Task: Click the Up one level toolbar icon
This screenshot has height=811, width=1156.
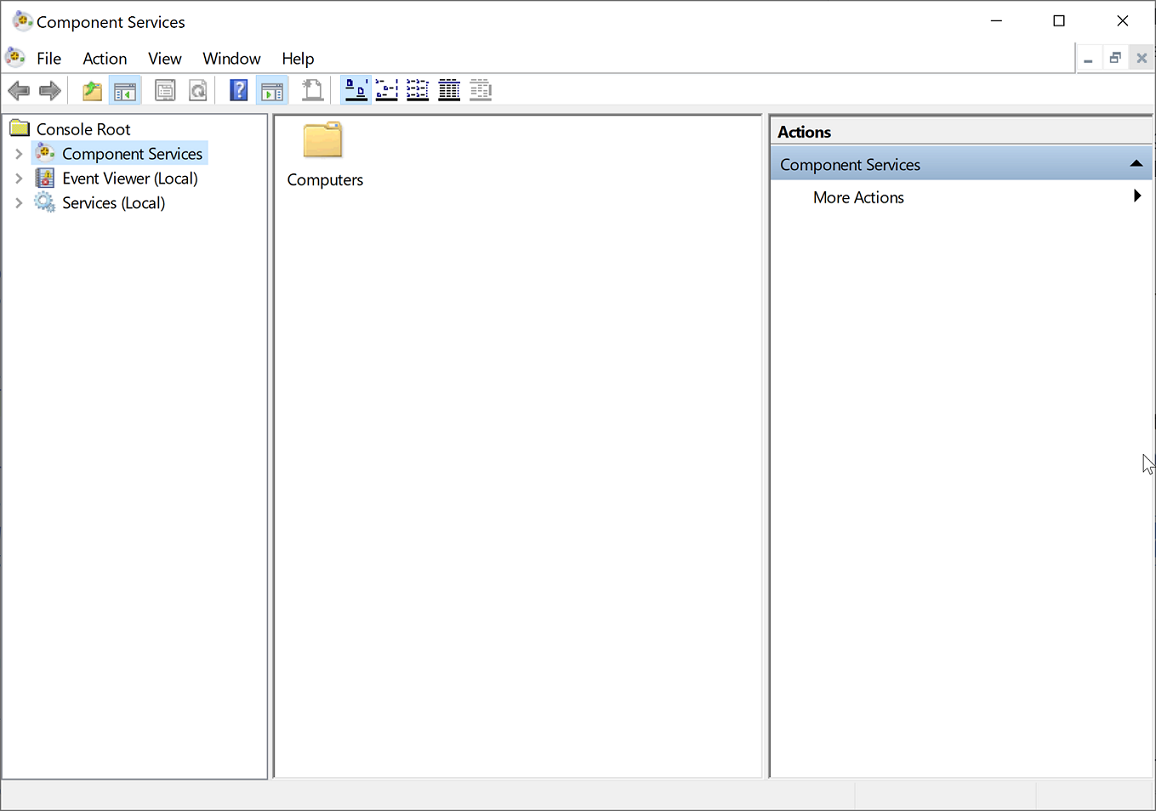Action: pyautogui.click(x=91, y=90)
